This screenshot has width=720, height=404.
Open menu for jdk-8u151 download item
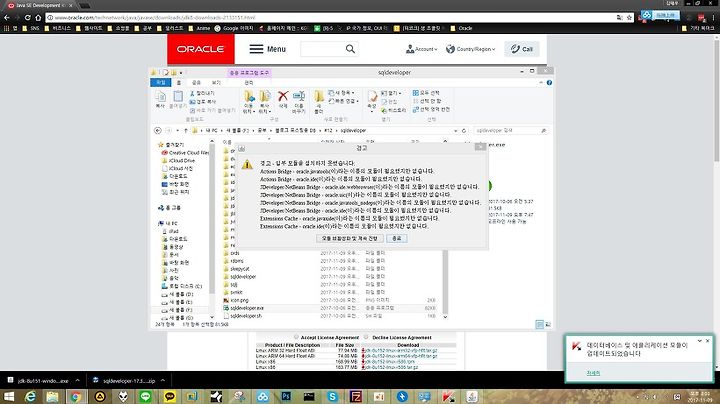click(x=78, y=380)
